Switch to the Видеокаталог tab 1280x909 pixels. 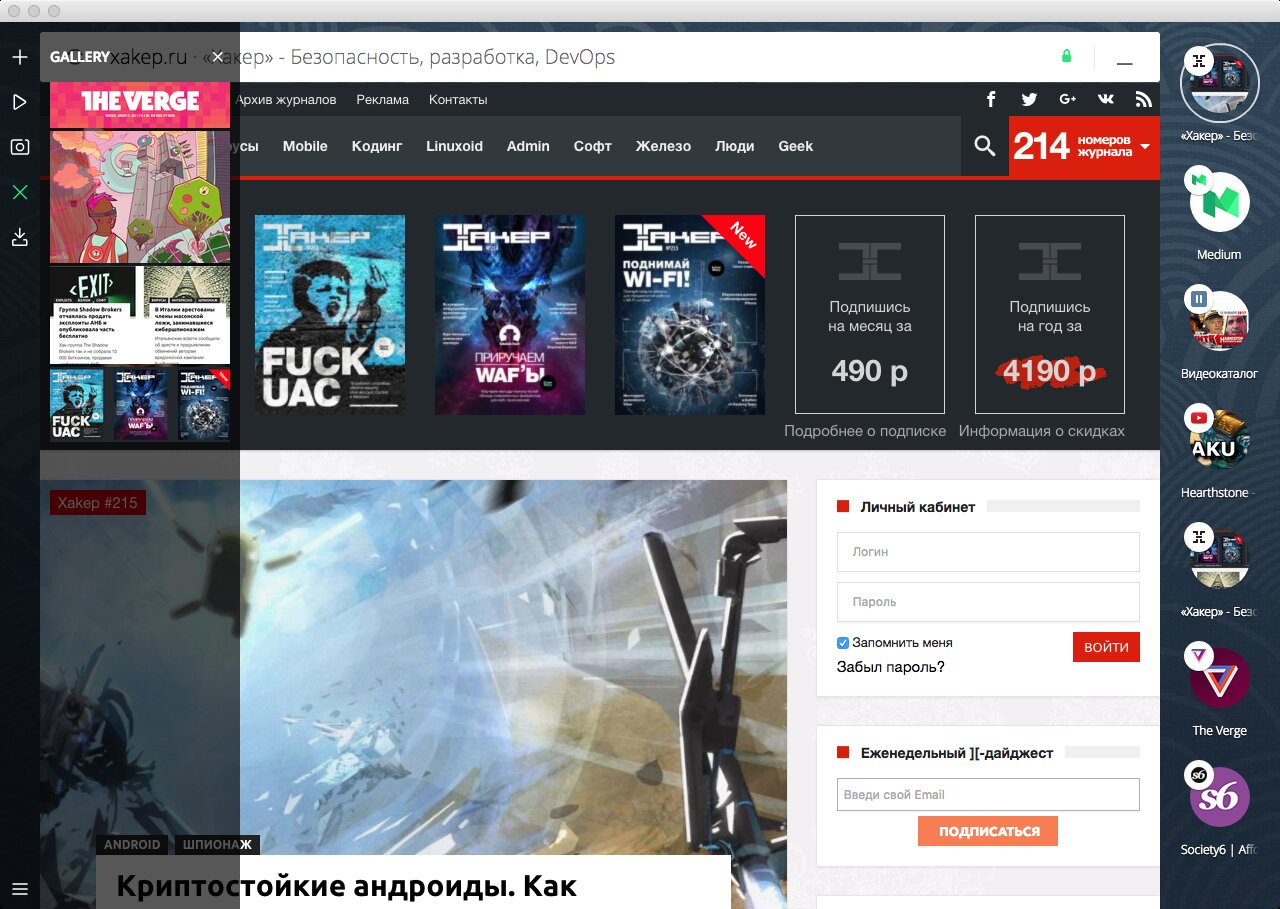(1219, 322)
